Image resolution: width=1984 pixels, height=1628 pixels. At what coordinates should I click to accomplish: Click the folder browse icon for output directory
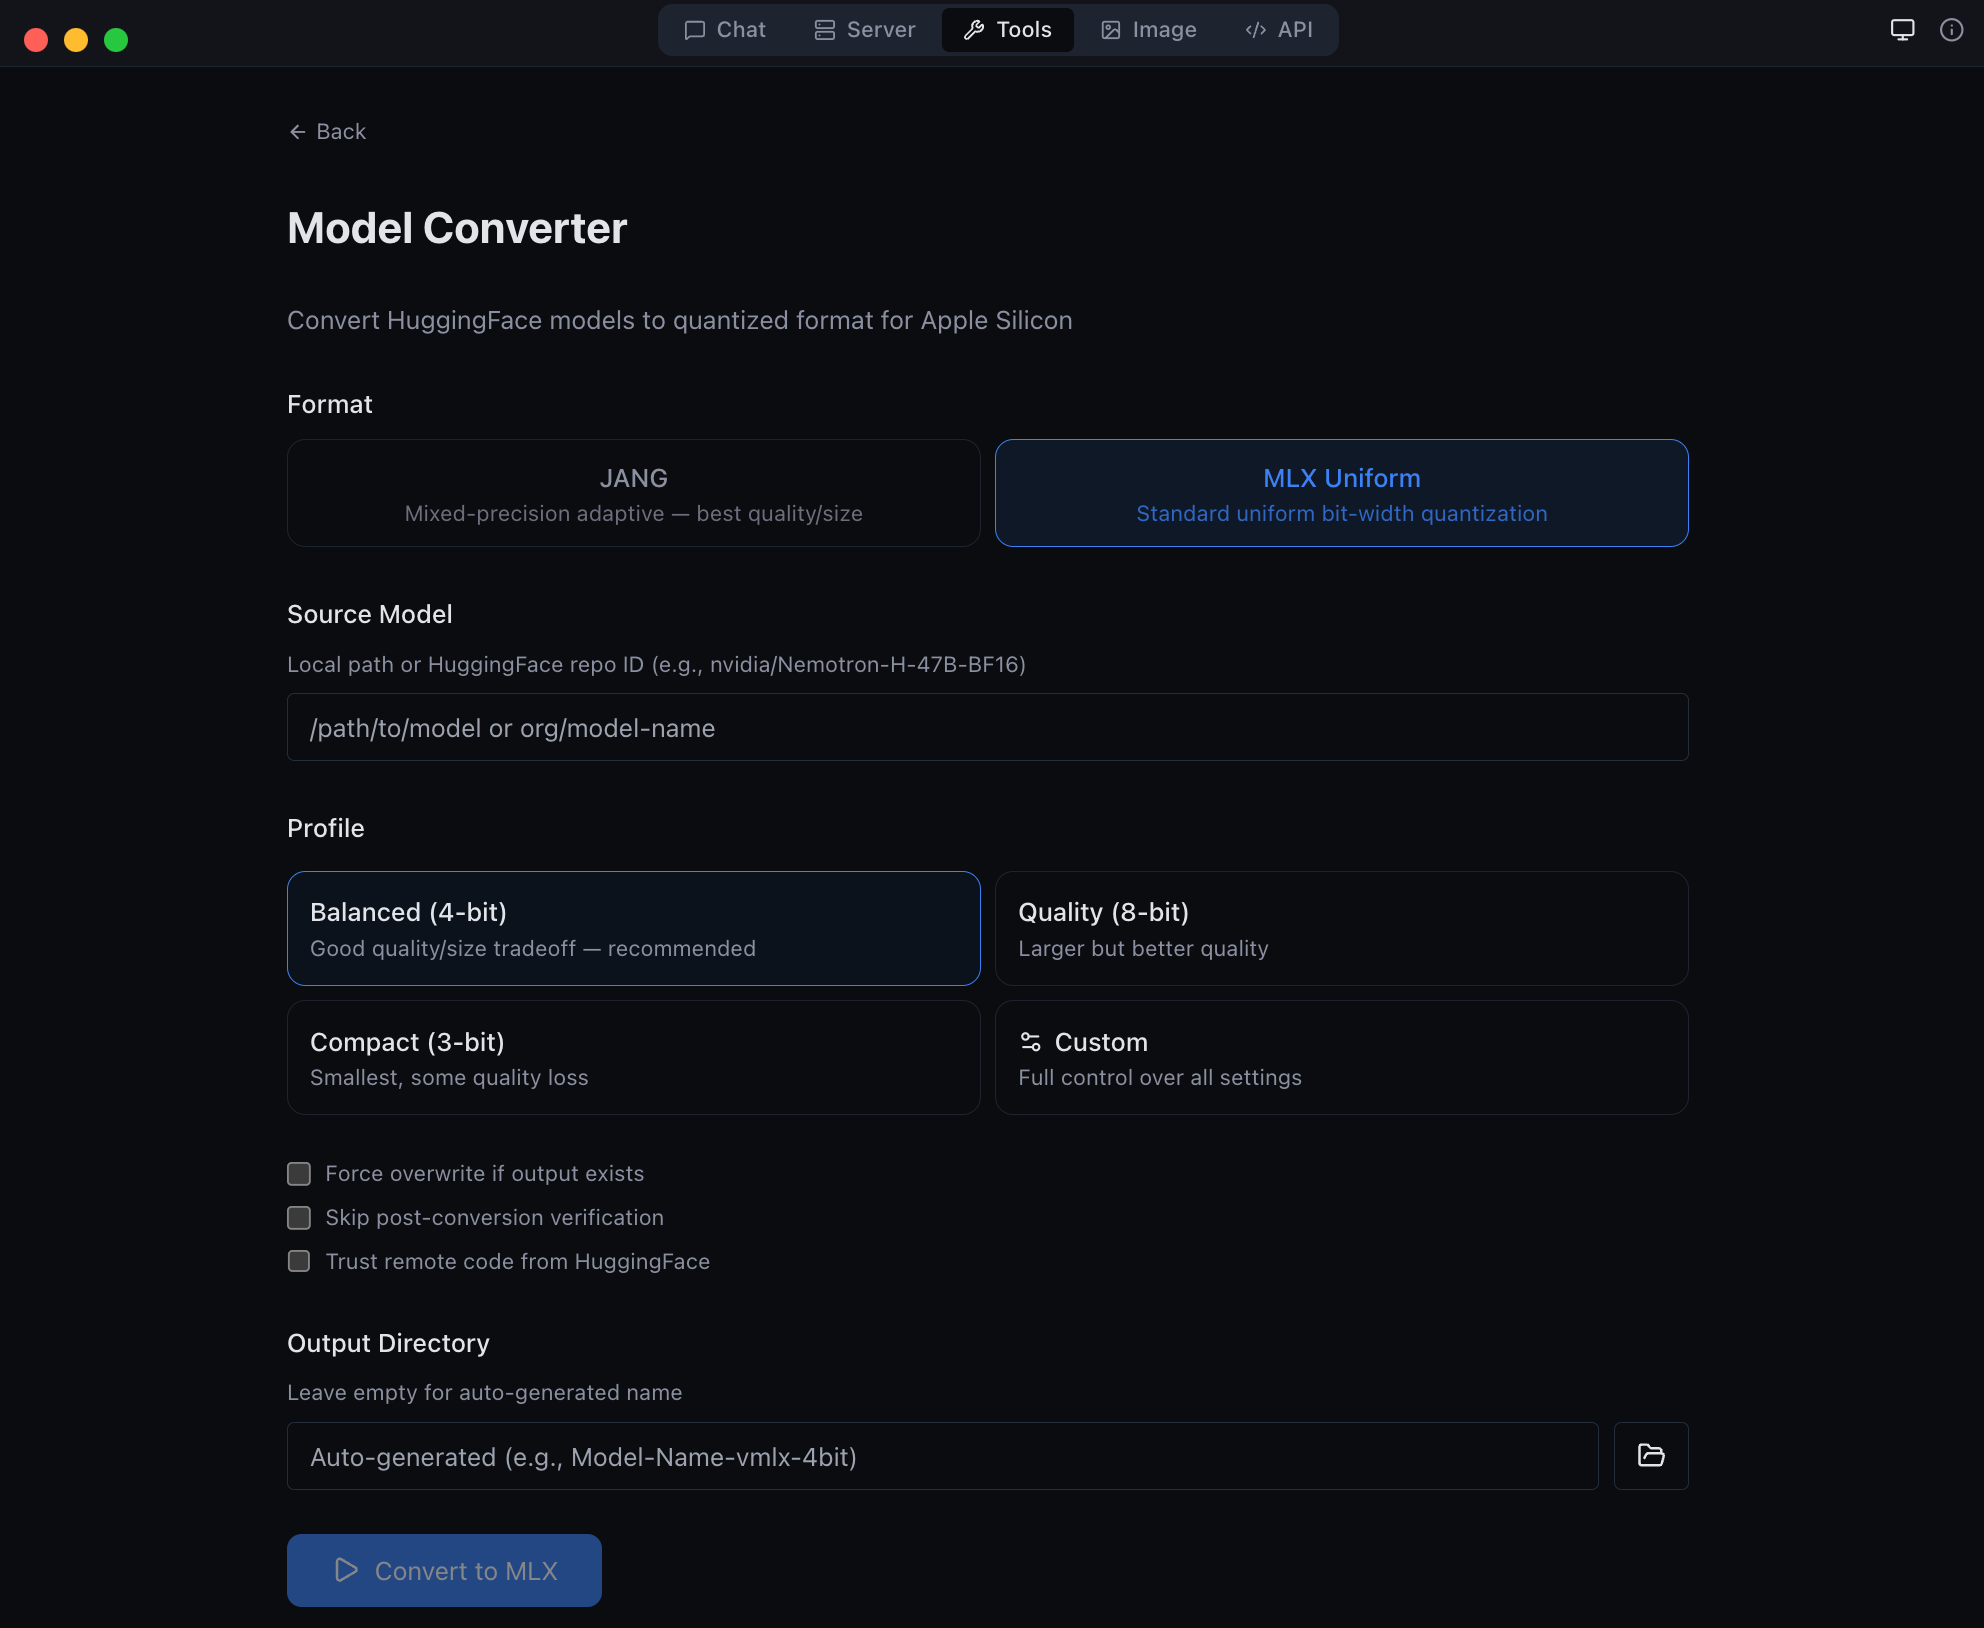pyautogui.click(x=1650, y=1456)
